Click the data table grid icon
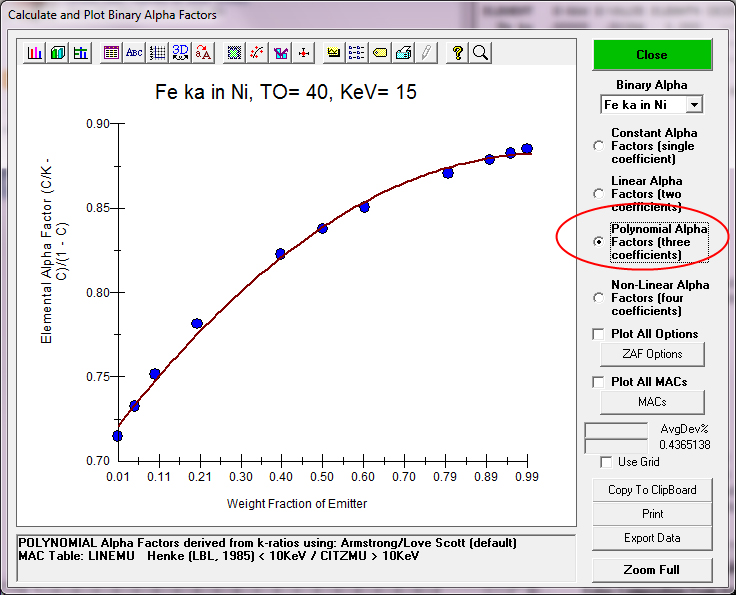Image resolution: width=736 pixels, height=595 pixels. [x=111, y=53]
